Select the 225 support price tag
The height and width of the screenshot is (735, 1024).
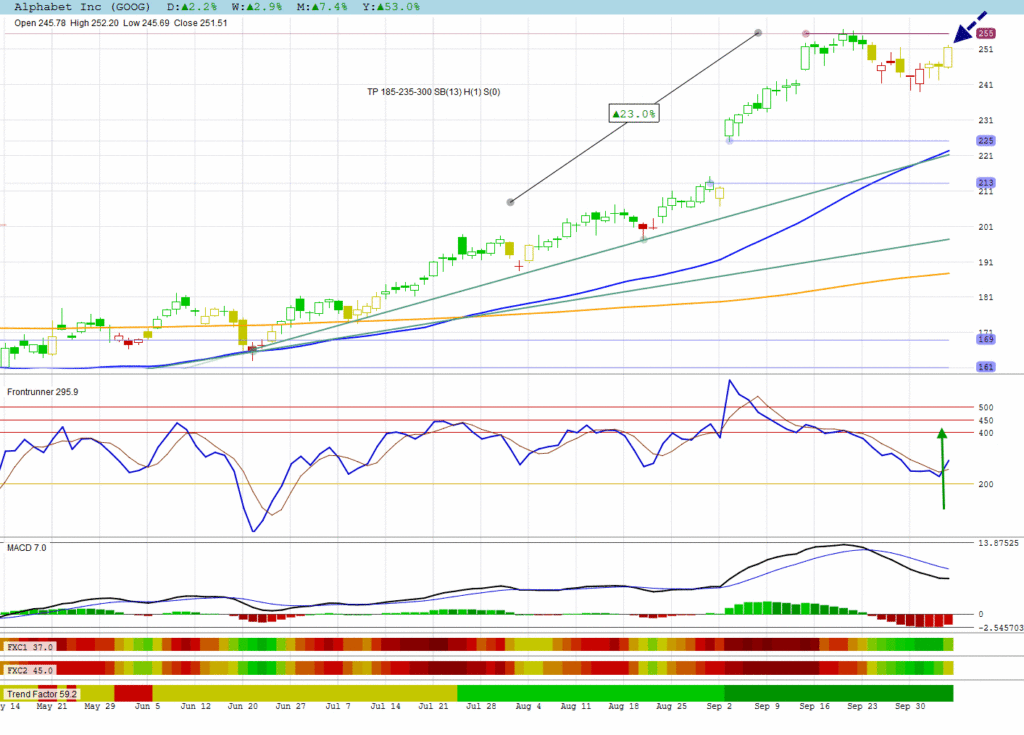[984, 141]
